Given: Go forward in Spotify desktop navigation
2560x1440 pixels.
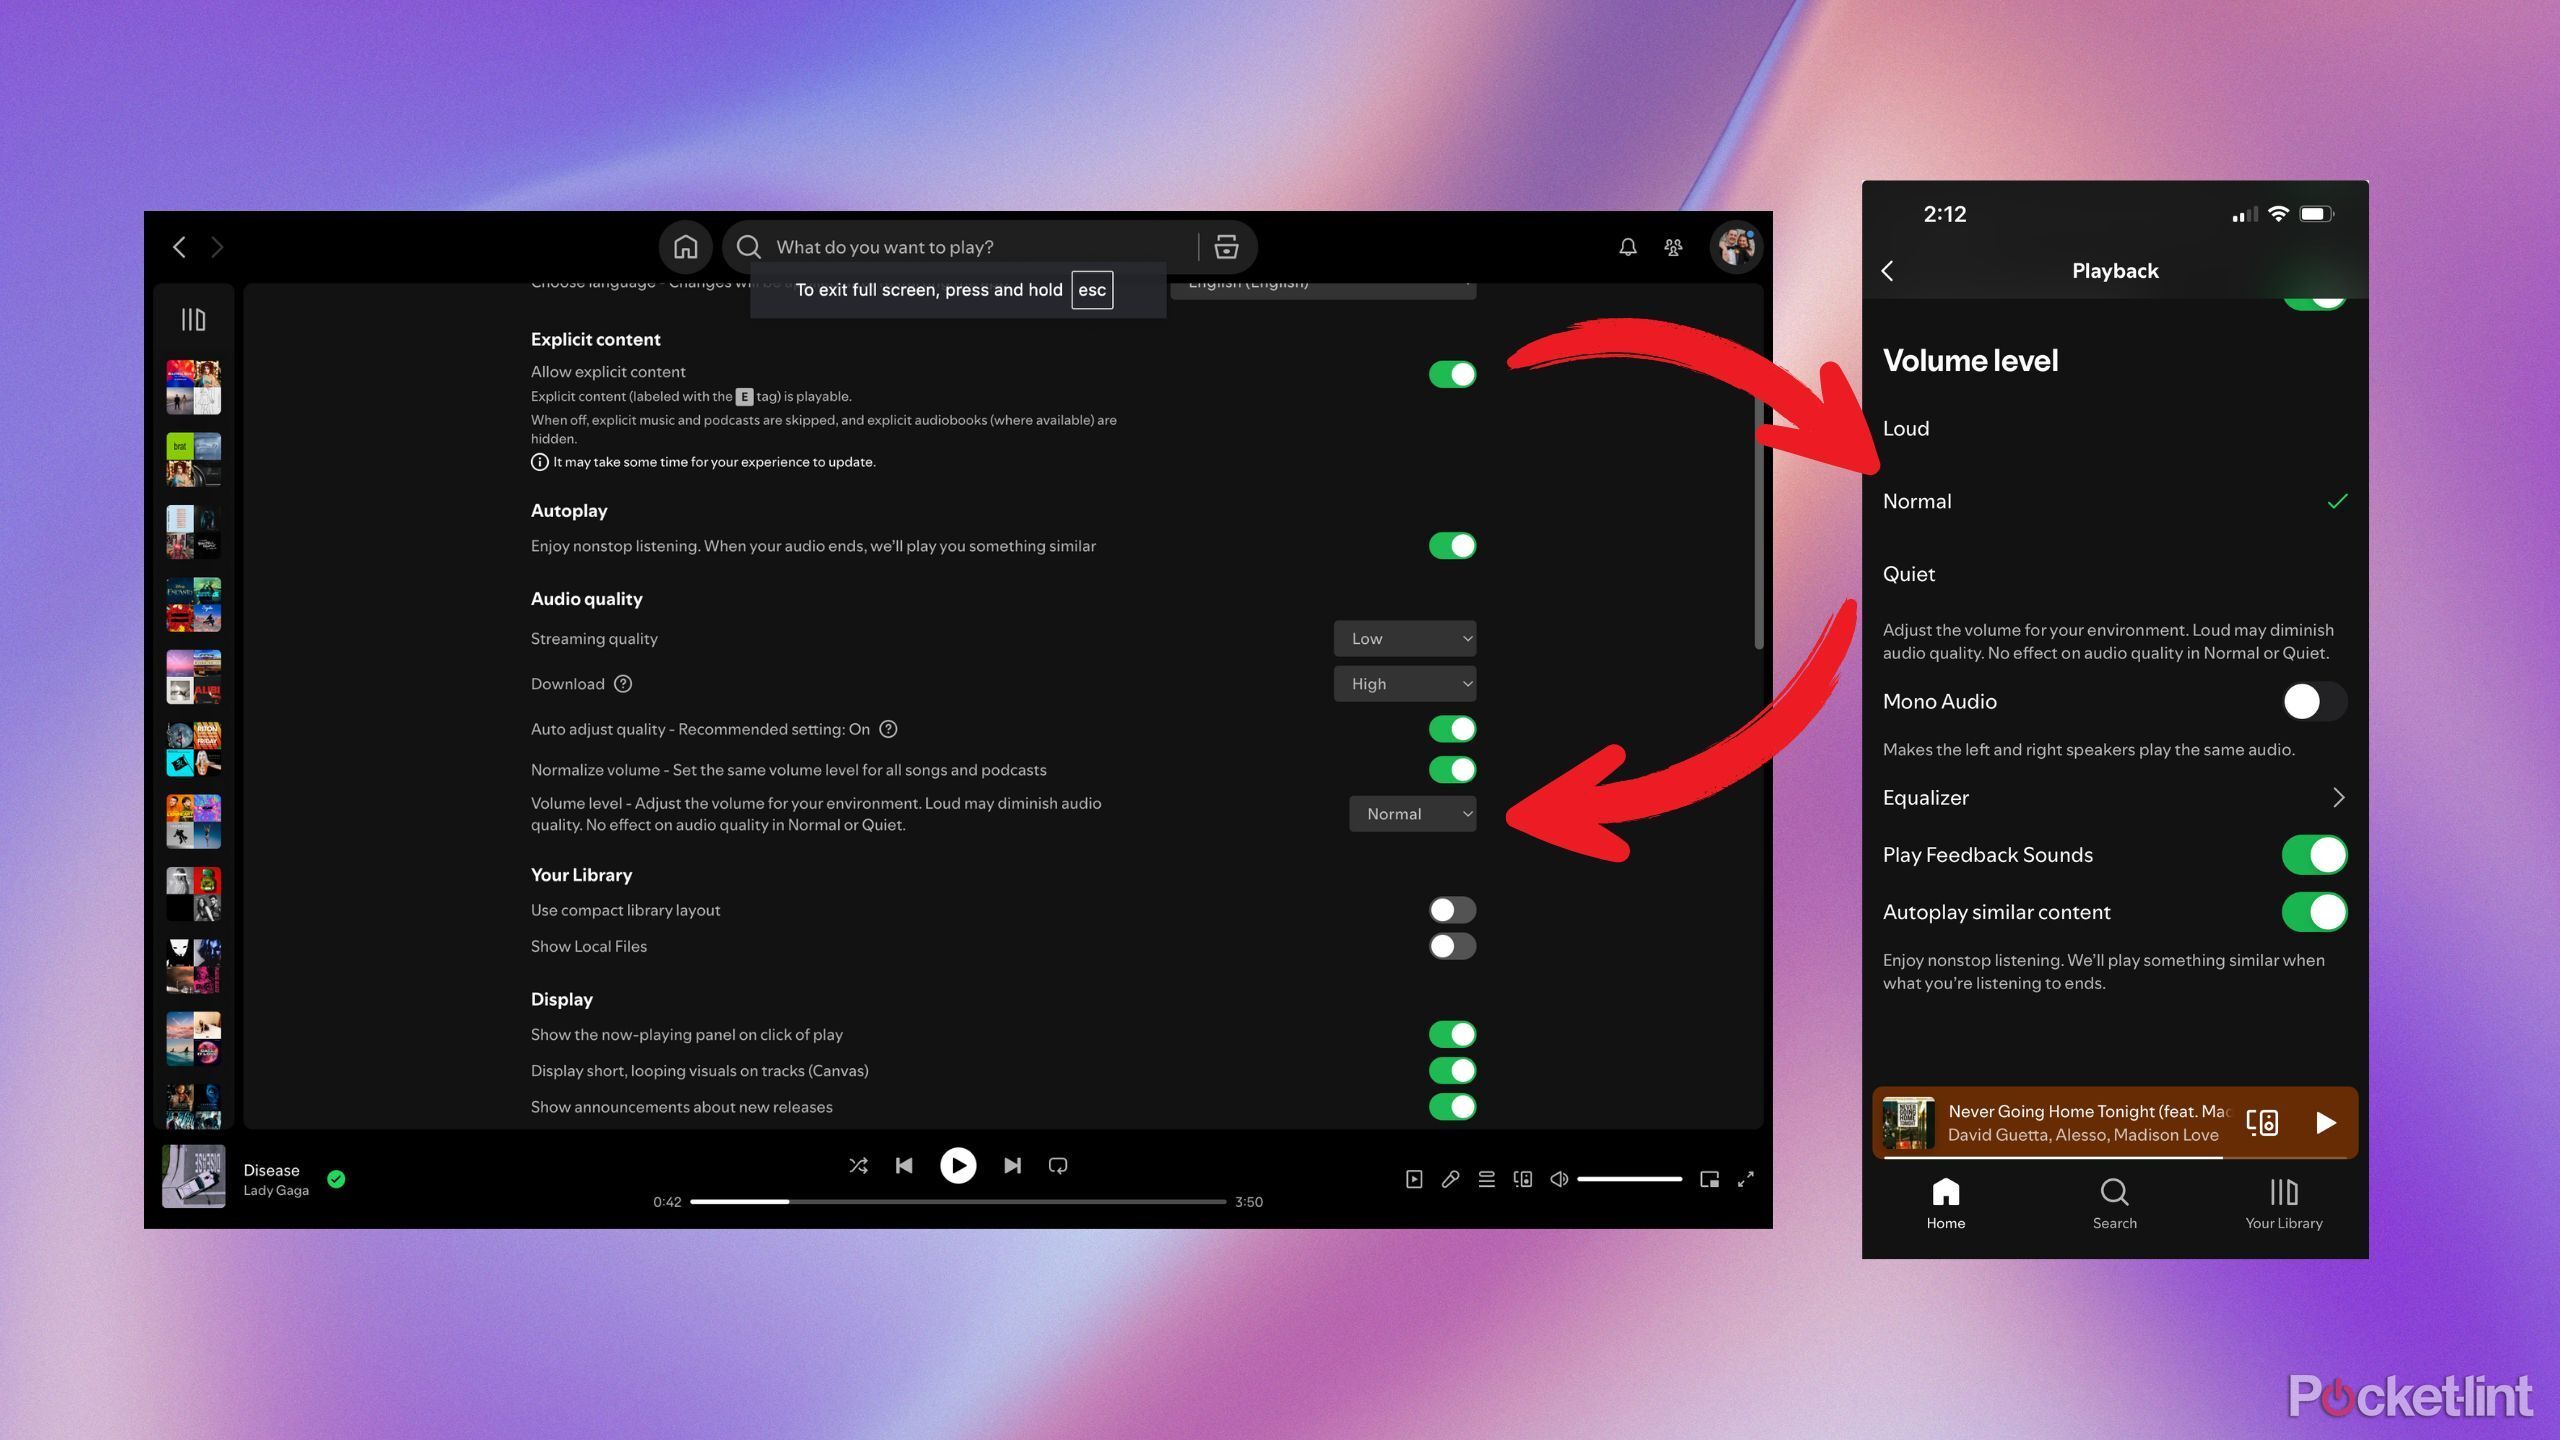Looking at the screenshot, I should tap(217, 247).
